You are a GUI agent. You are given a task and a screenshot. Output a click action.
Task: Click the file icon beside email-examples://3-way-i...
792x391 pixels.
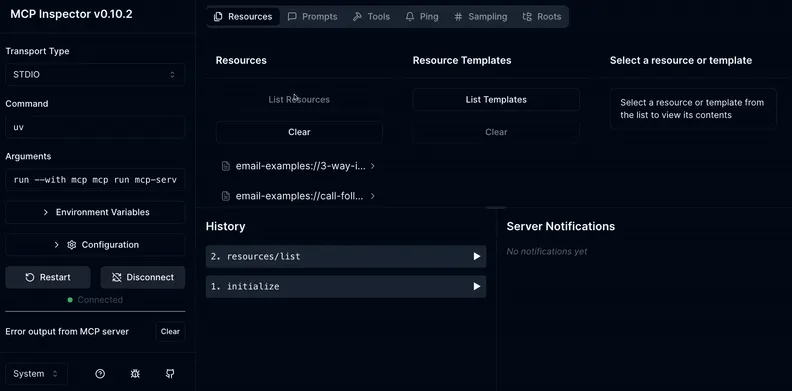coord(226,166)
